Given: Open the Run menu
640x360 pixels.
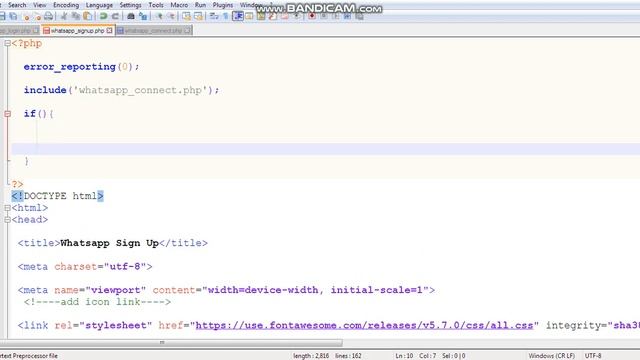Looking at the screenshot, I should [x=200, y=5].
